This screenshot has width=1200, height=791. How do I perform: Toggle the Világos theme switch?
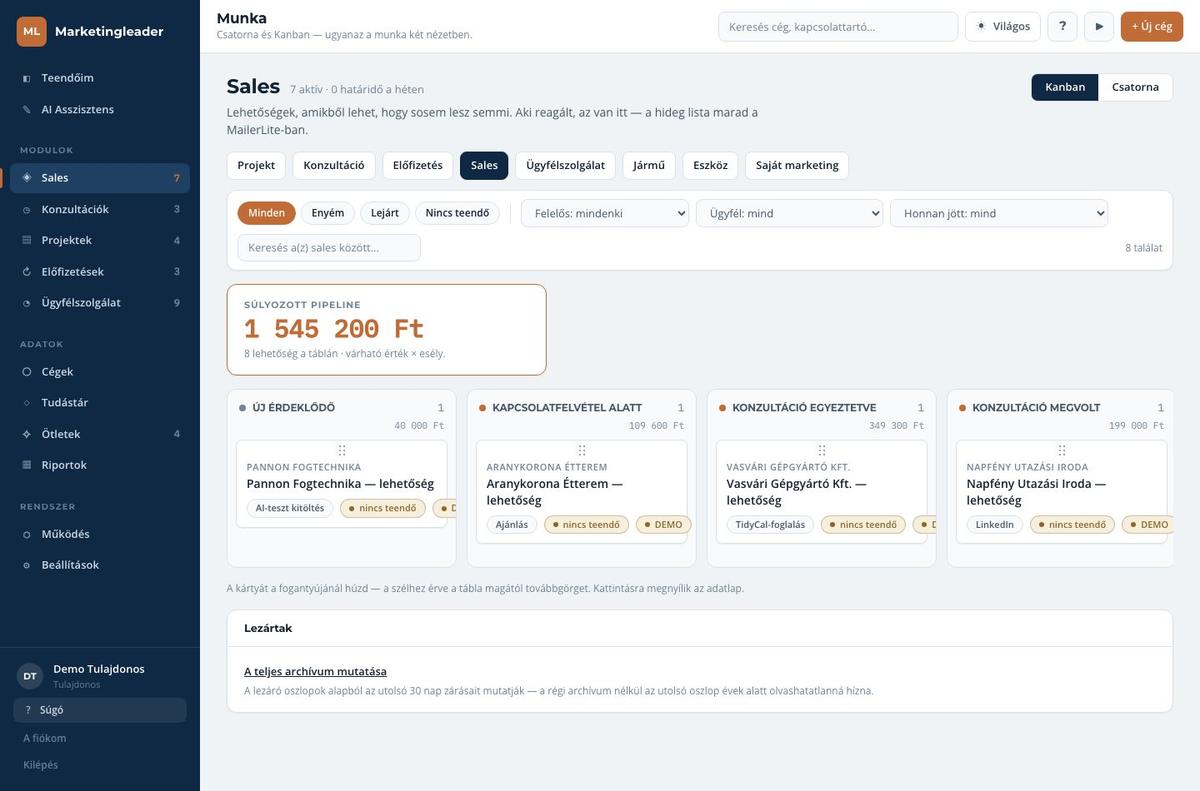coord(1003,26)
